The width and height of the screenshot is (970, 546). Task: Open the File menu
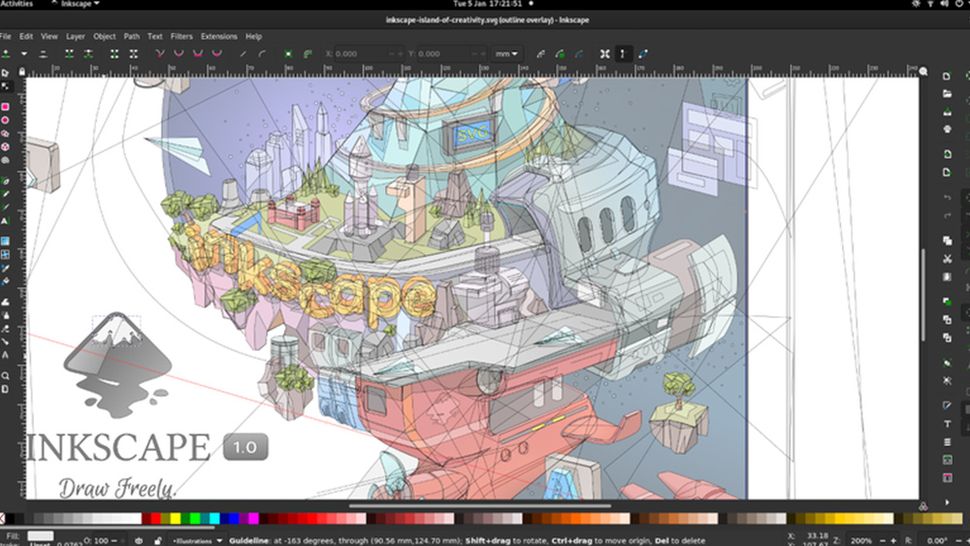(x=6, y=36)
